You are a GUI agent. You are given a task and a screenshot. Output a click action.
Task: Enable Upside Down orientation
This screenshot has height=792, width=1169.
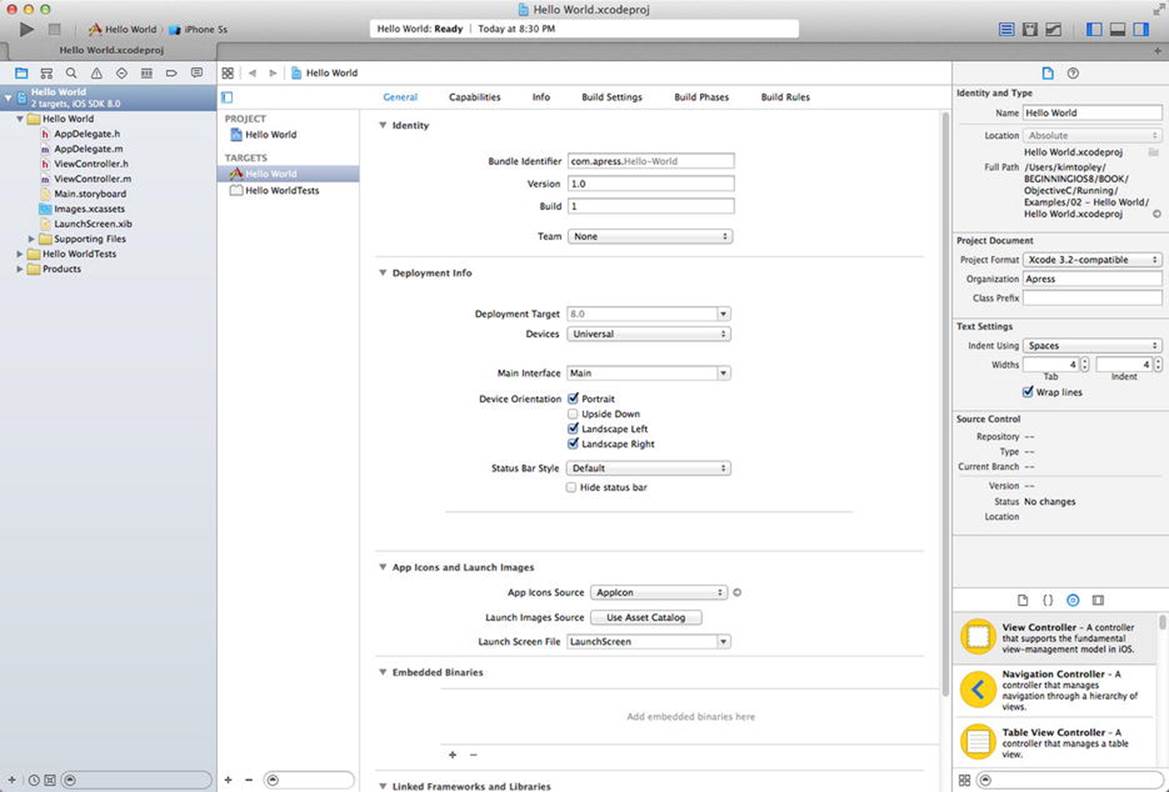tap(573, 414)
